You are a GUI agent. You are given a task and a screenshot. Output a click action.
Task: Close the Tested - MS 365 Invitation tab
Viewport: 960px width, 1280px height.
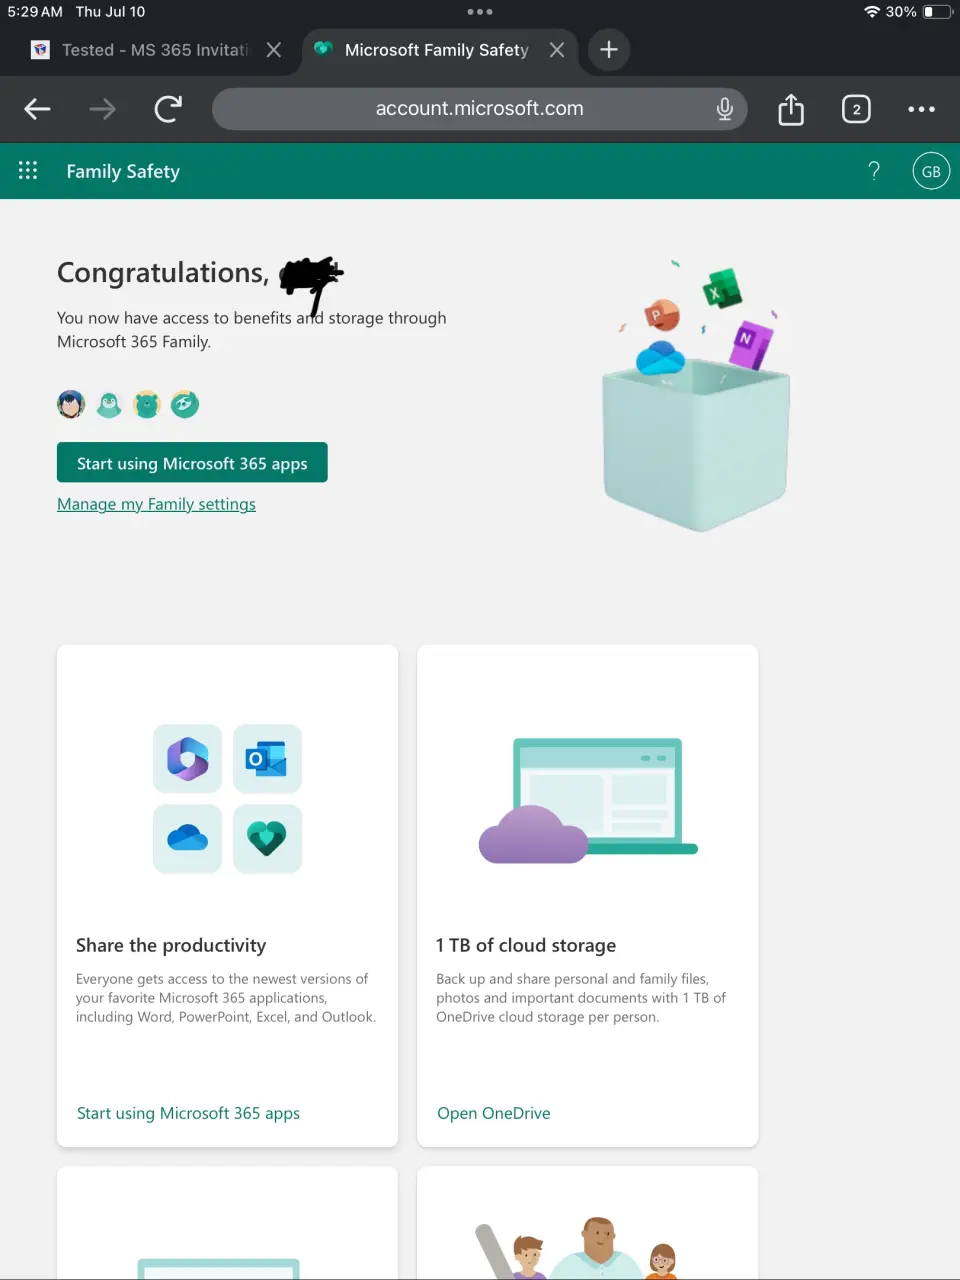(x=274, y=50)
